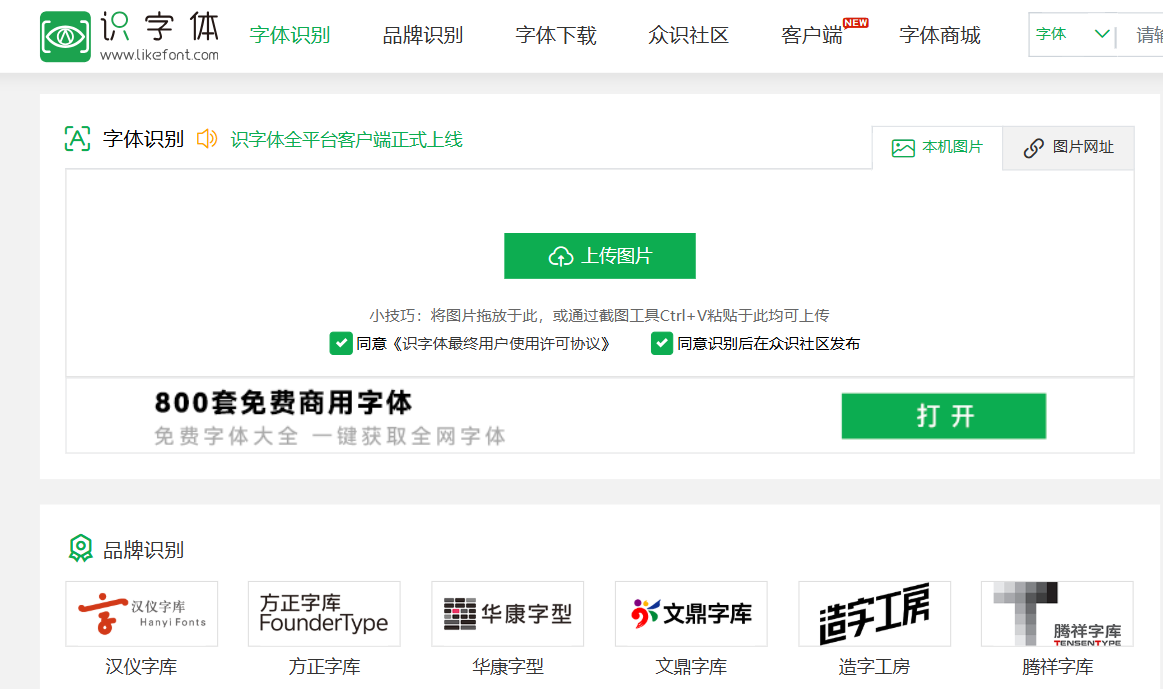
Task: Select the 造字工房 brand logo
Action: (x=874, y=614)
